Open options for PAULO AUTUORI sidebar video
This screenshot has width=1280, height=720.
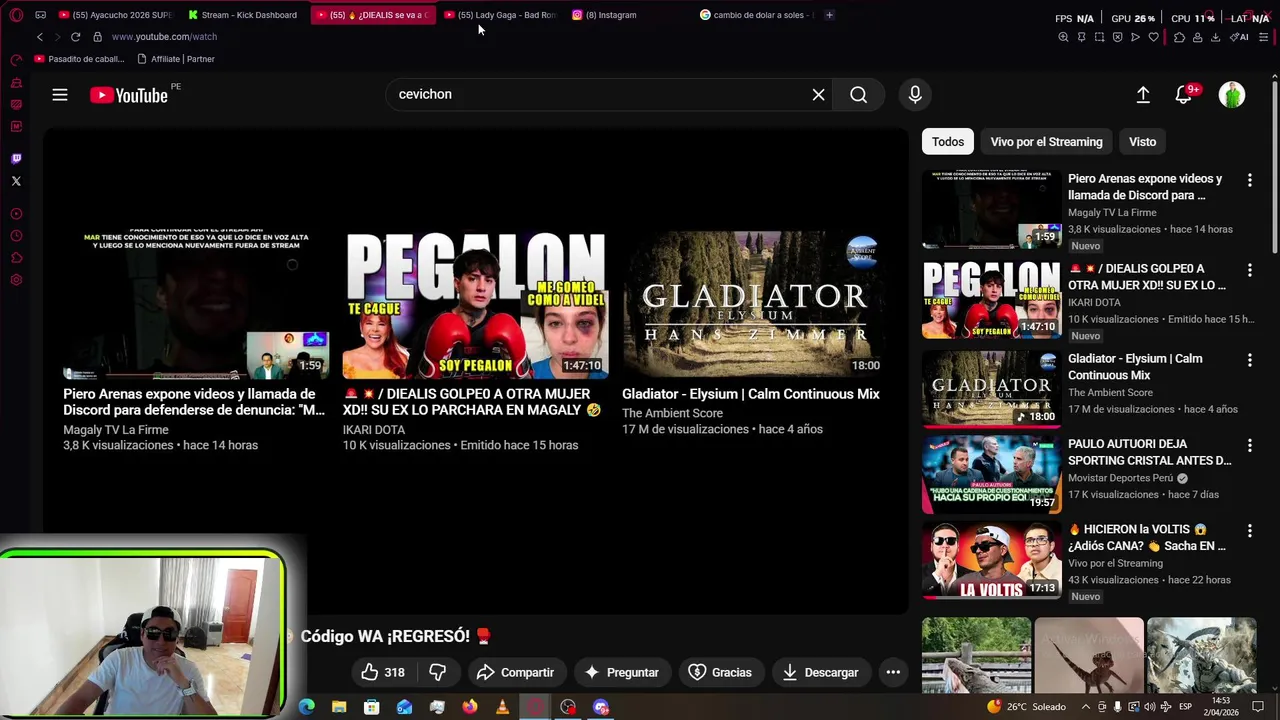(1249, 445)
